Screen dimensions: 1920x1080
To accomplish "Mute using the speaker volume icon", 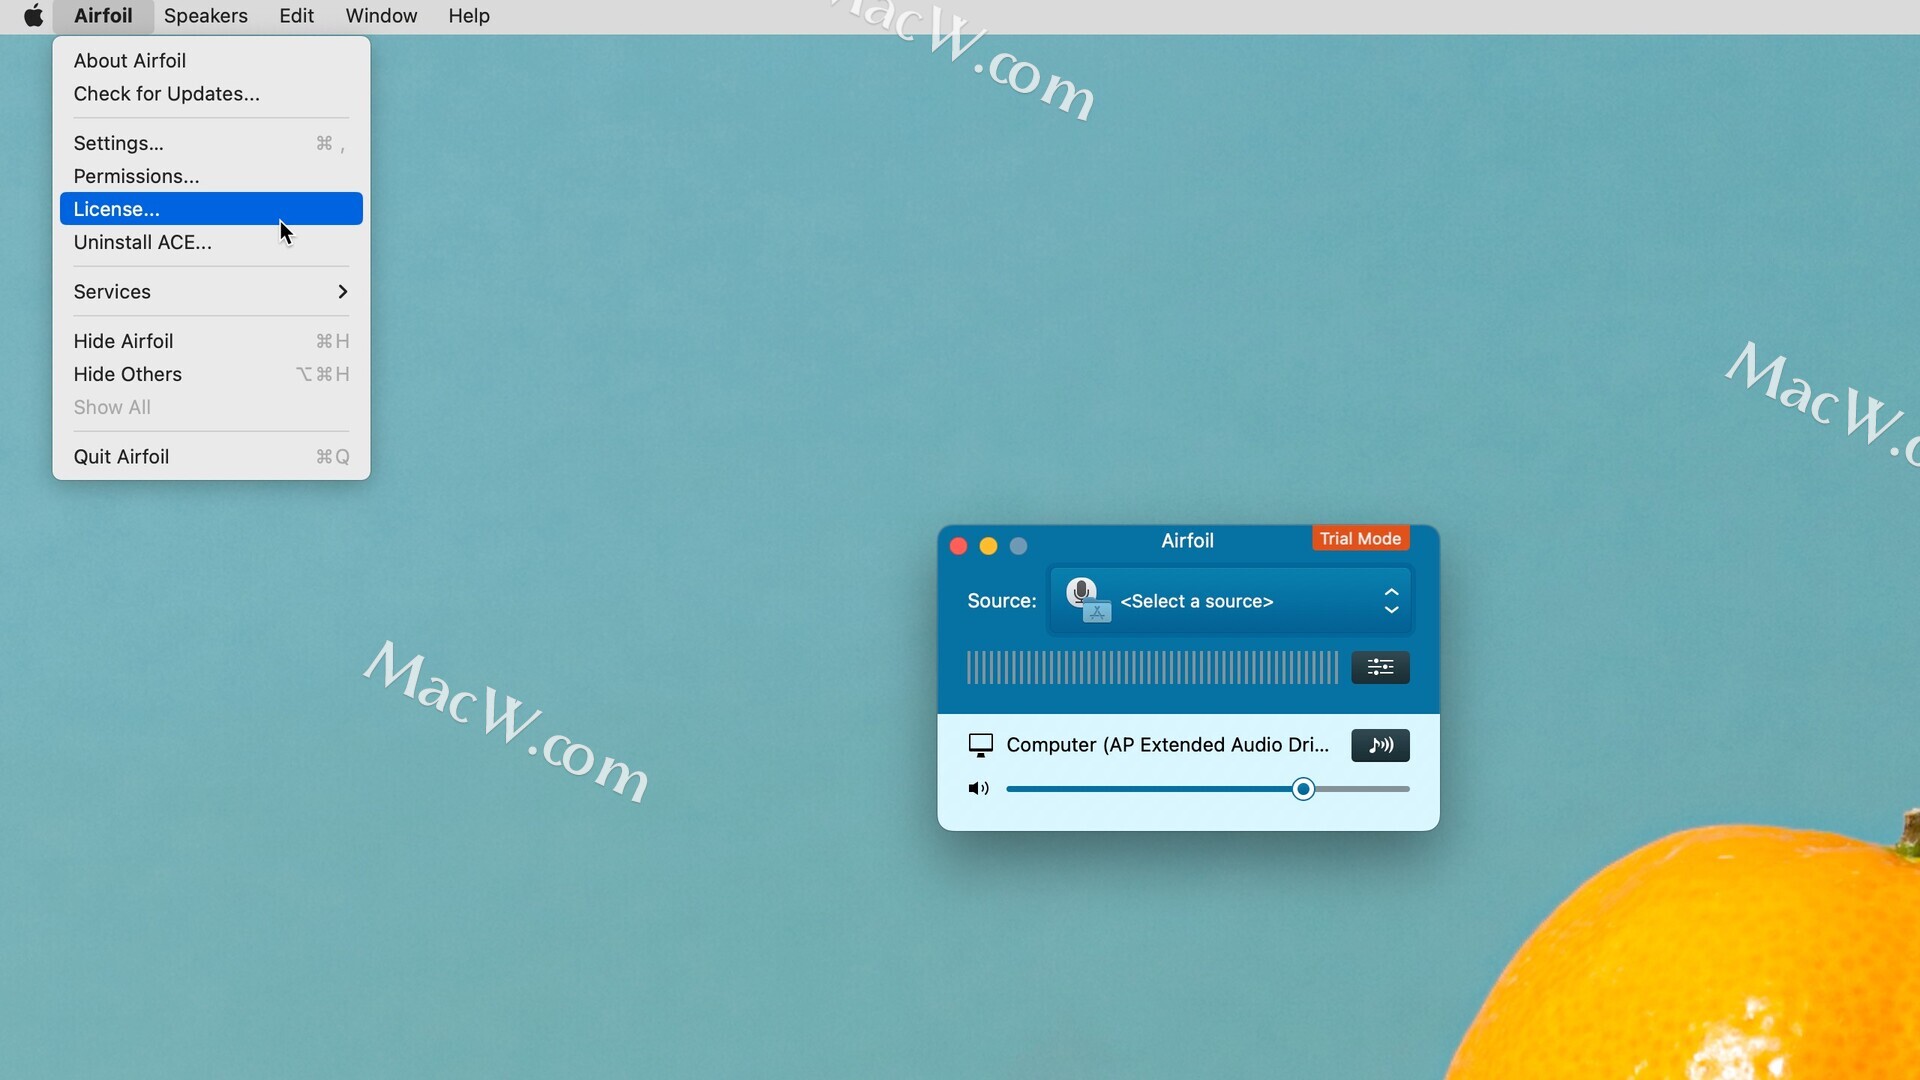I will (978, 789).
